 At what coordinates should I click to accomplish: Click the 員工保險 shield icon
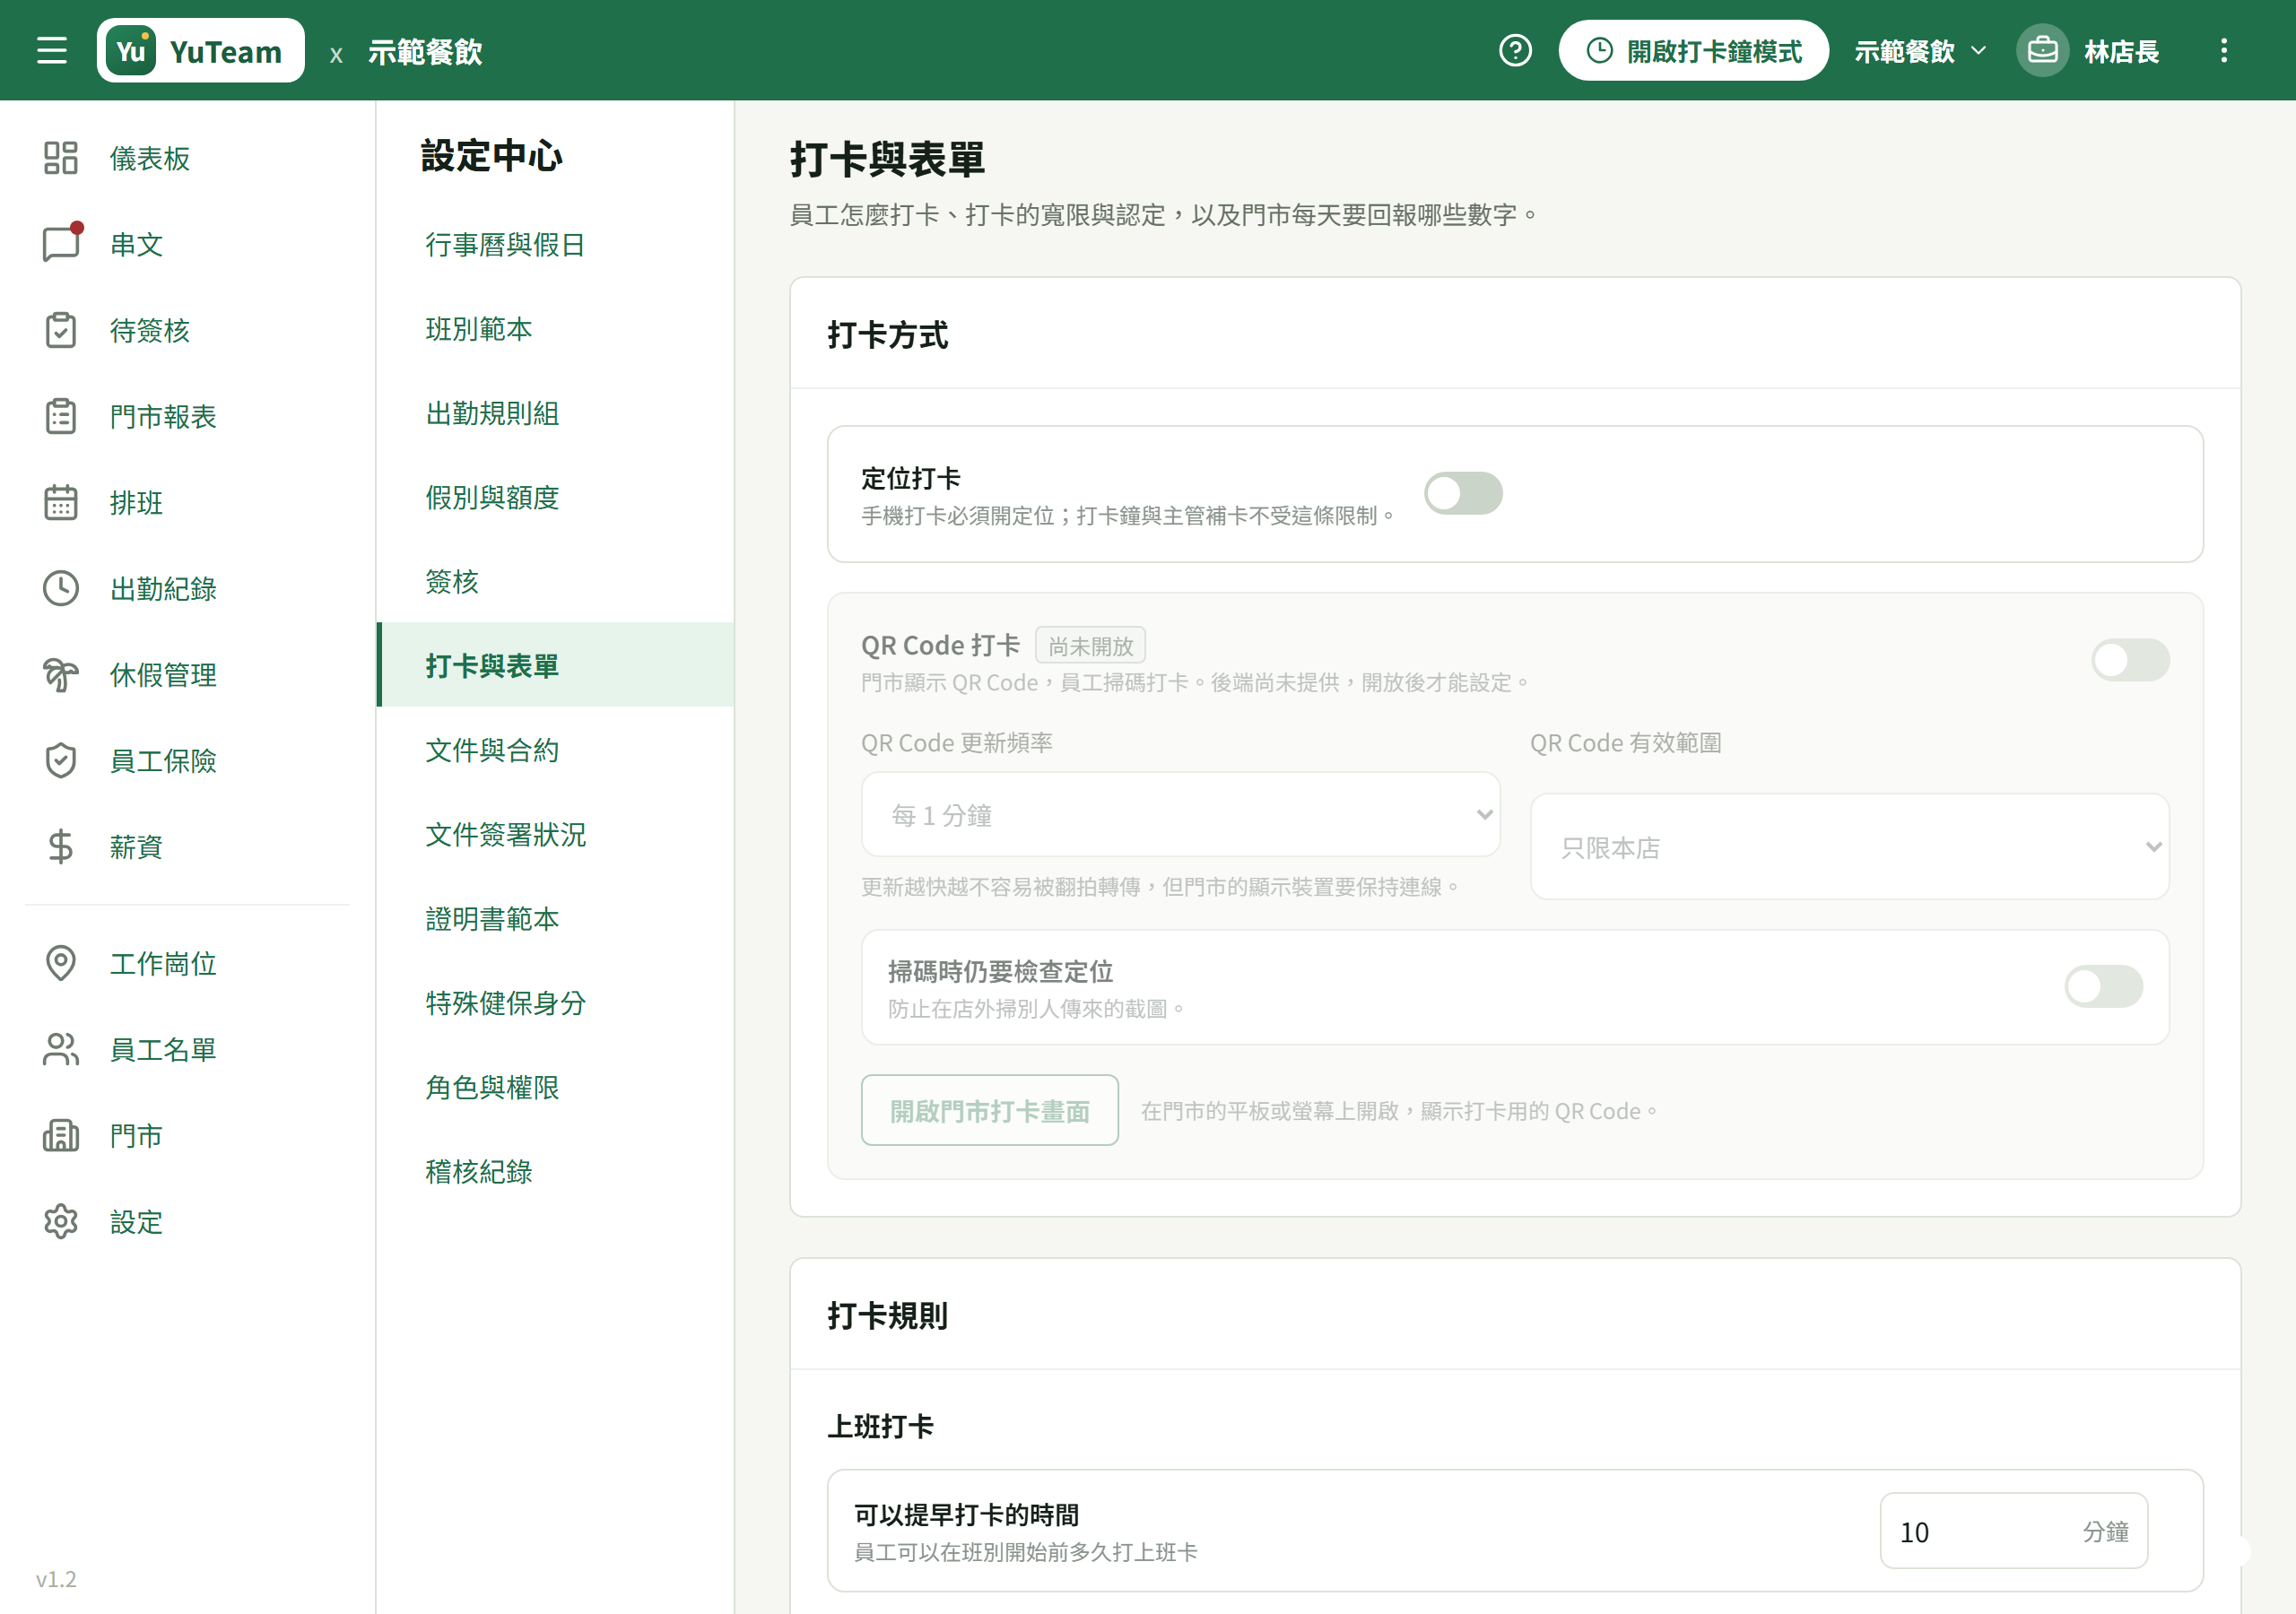pyautogui.click(x=61, y=761)
